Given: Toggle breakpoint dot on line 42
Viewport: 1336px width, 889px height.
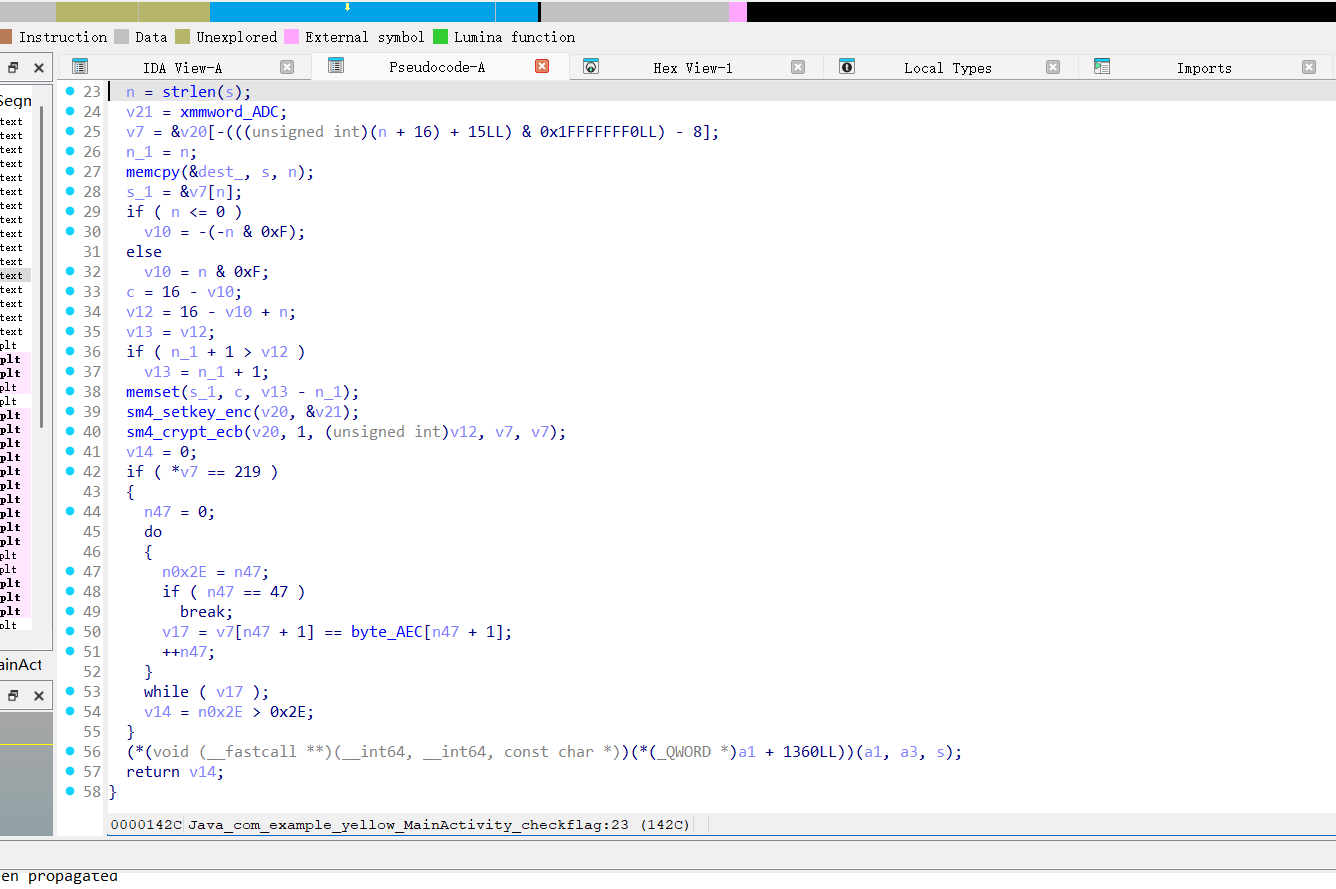Looking at the screenshot, I should pyautogui.click(x=70, y=471).
